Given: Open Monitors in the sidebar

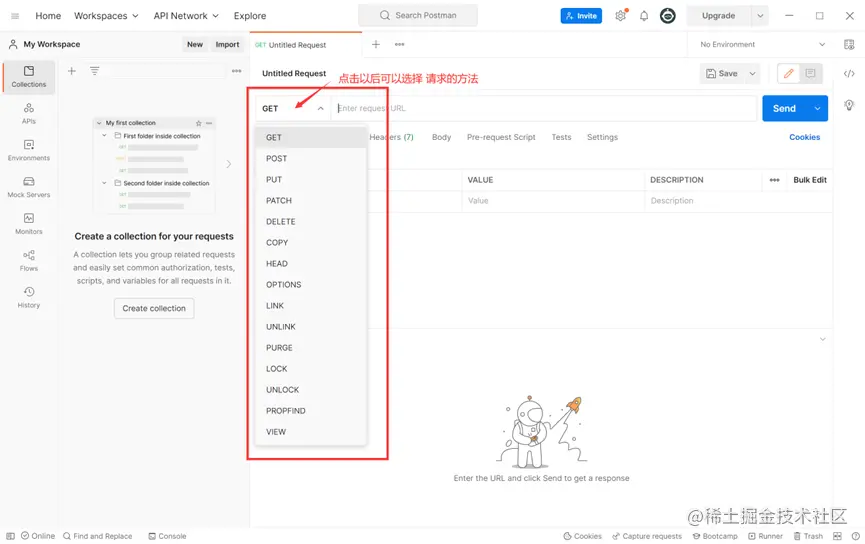Looking at the screenshot, I should [x=29, y=224].
